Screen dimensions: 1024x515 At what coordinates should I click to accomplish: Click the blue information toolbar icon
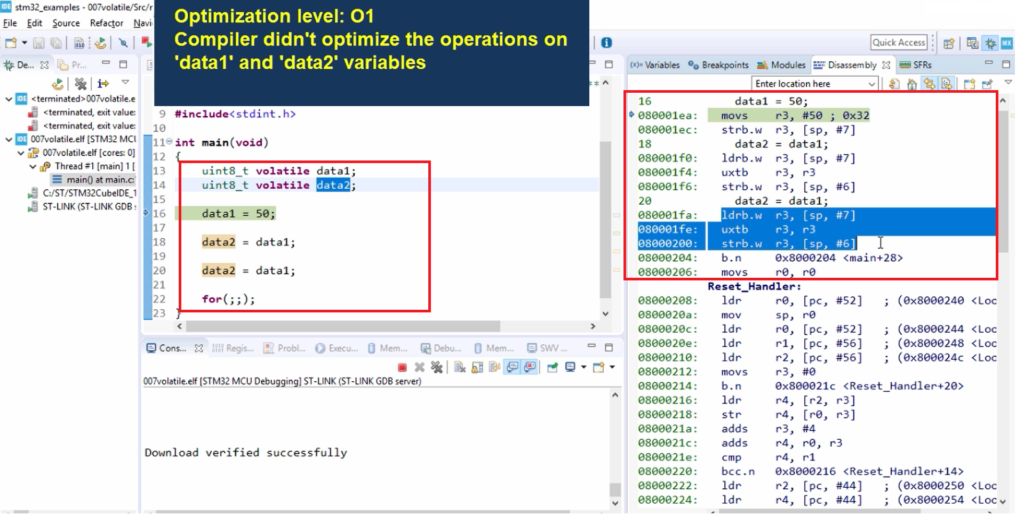606,43
